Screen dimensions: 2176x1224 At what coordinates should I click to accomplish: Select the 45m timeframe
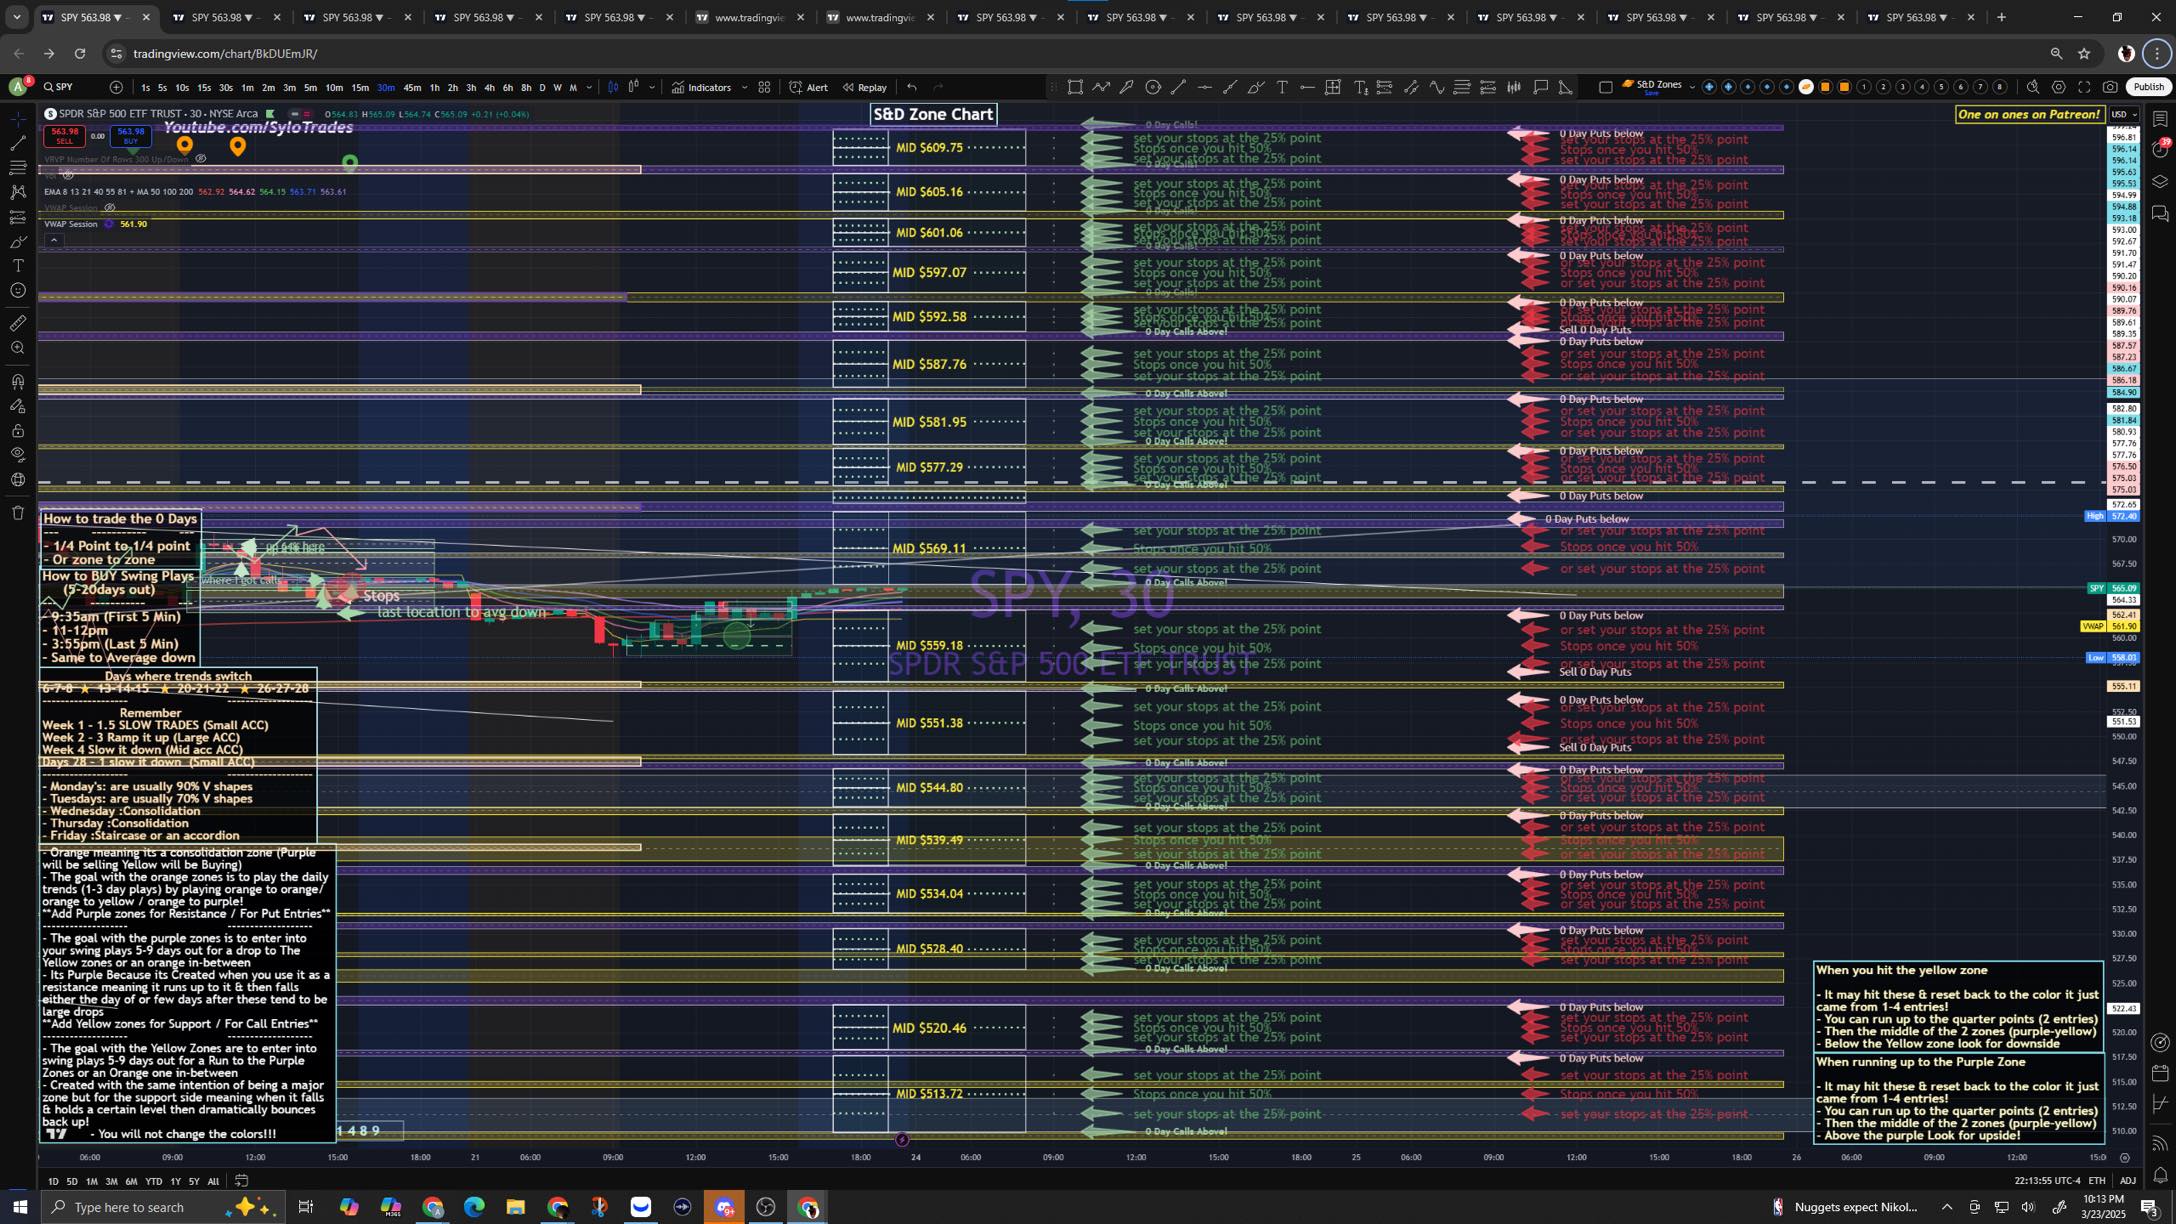pyautogui.click(x=412, y=88)
